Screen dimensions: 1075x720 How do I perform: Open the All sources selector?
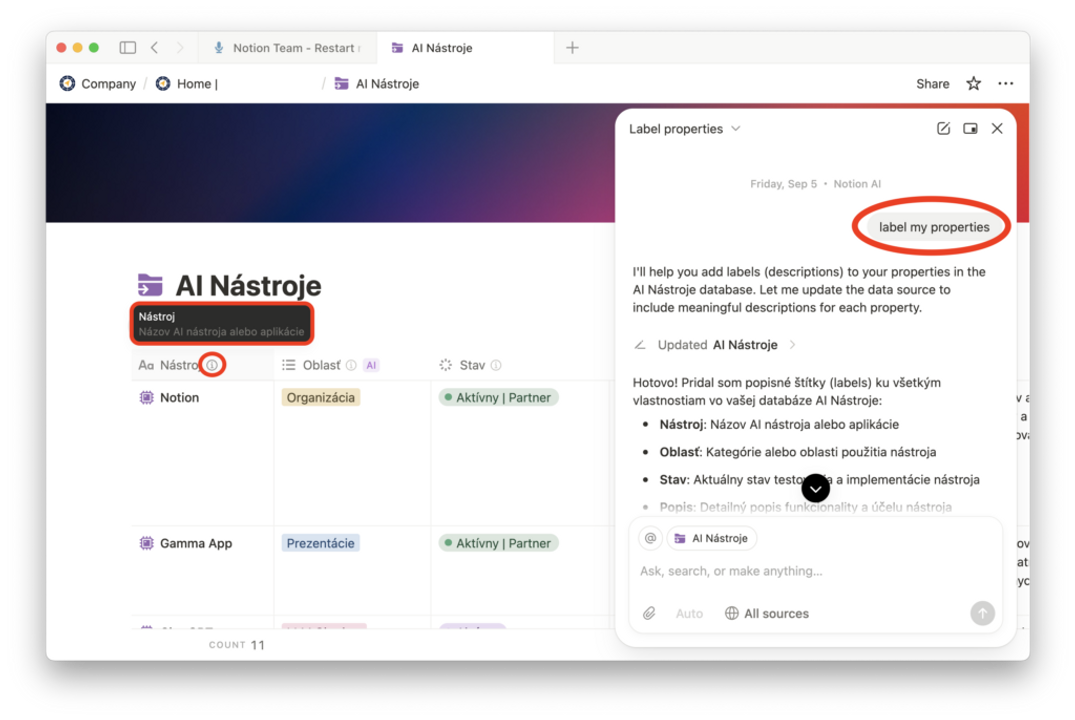point(766,614)
